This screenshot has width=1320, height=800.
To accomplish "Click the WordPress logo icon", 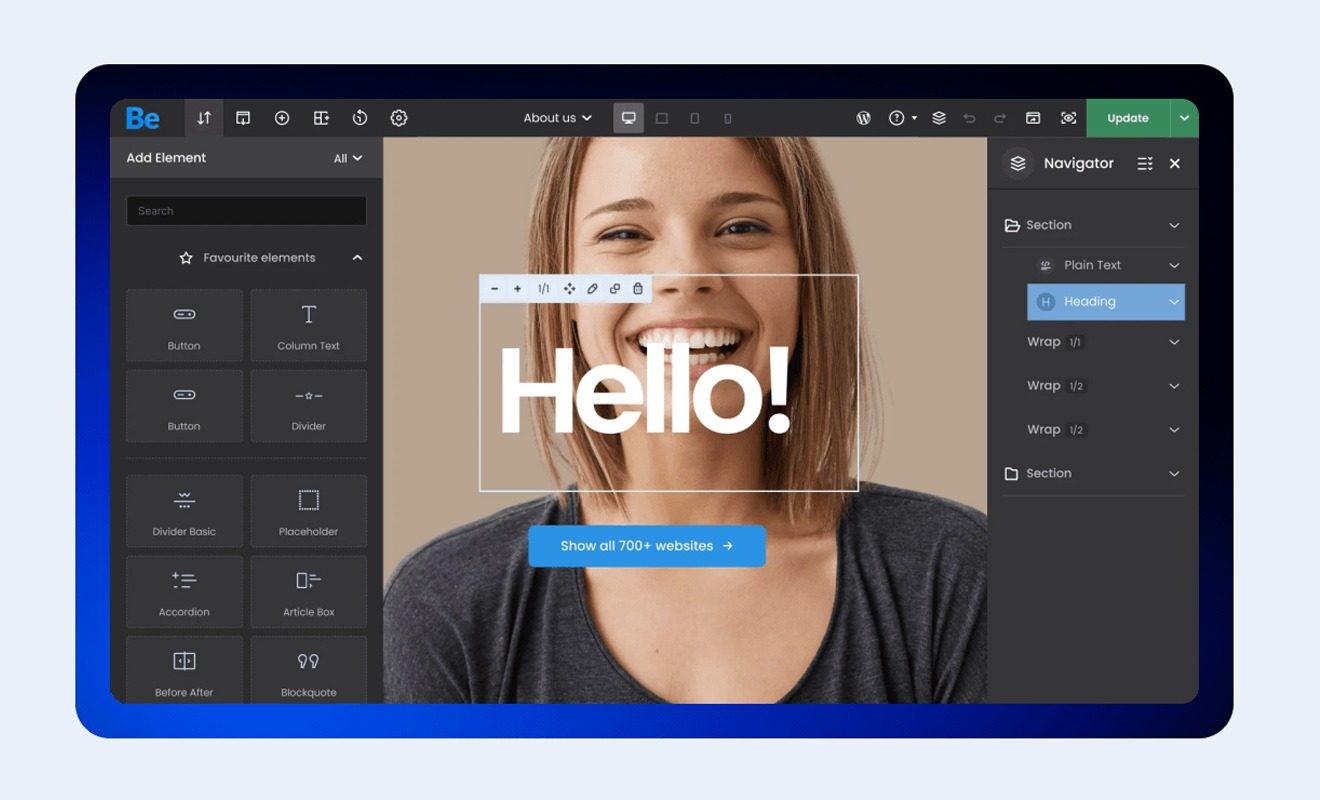I will point(864,118).
